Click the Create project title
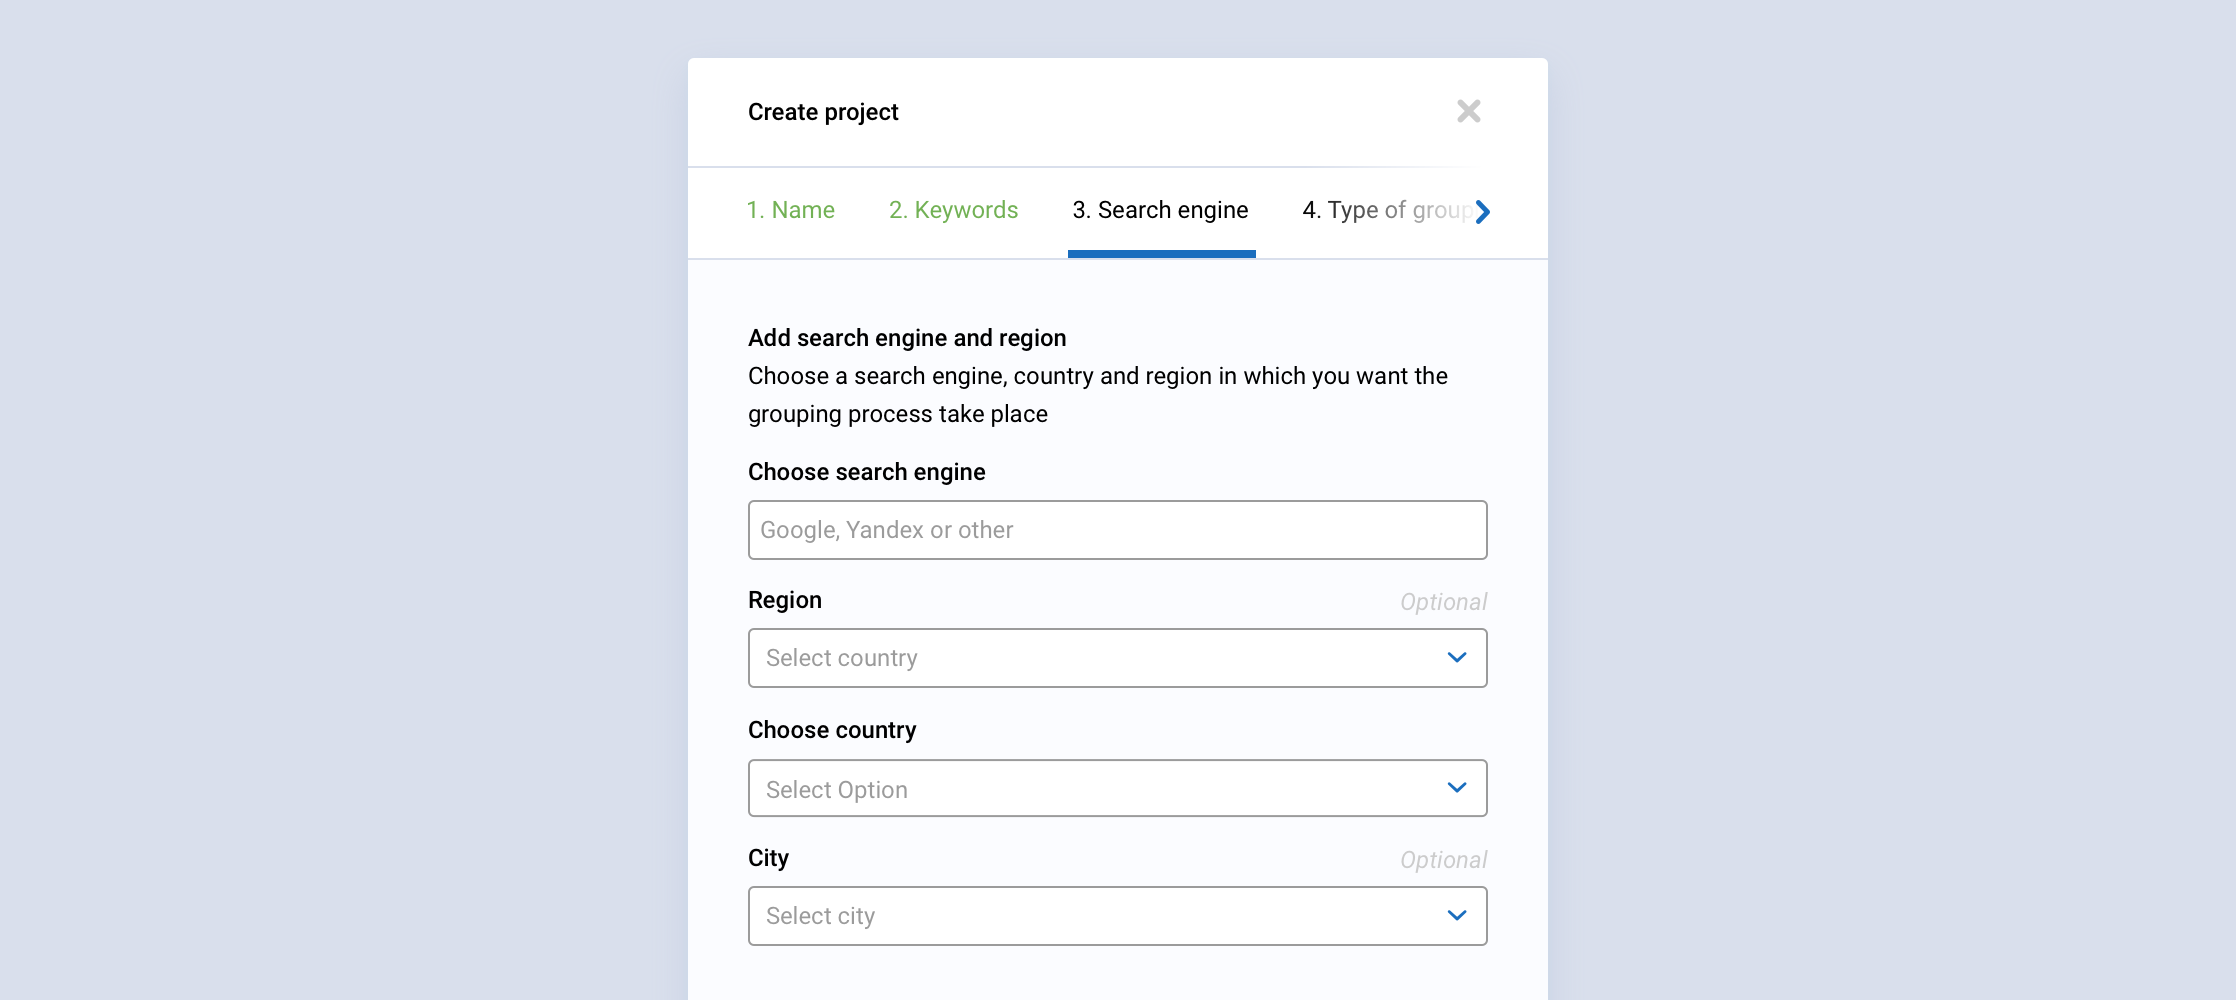 (823, 112)
